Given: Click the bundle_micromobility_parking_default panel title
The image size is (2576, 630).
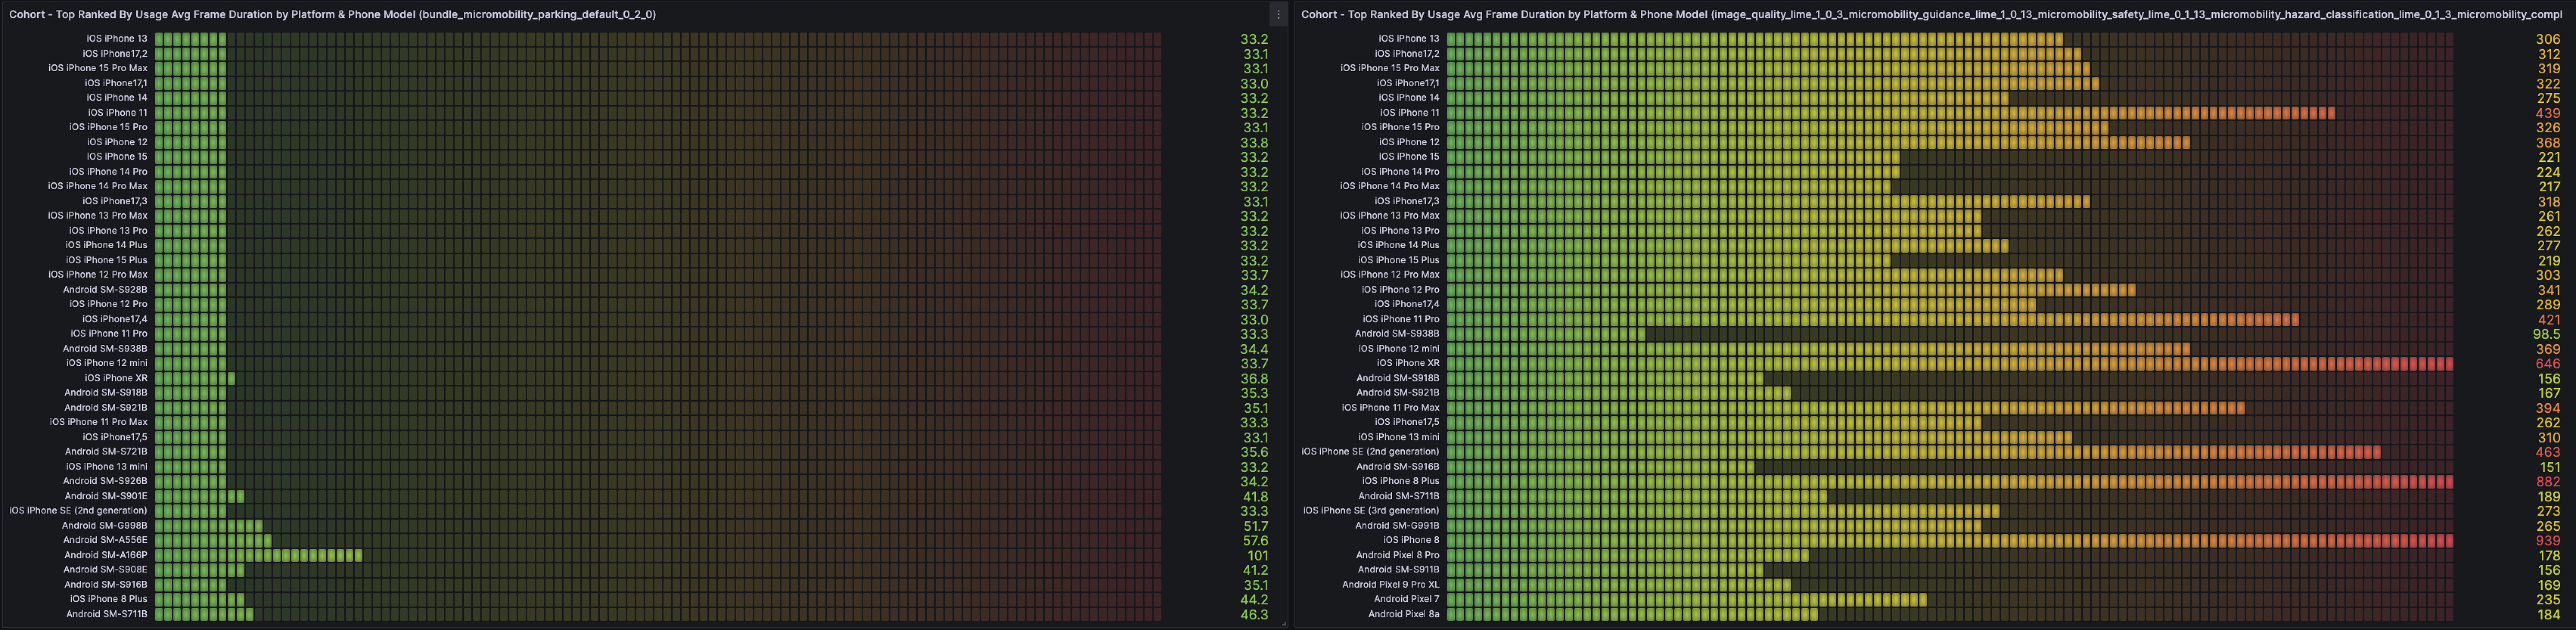Looking at the screenshot, I should (x=332, y=14).
